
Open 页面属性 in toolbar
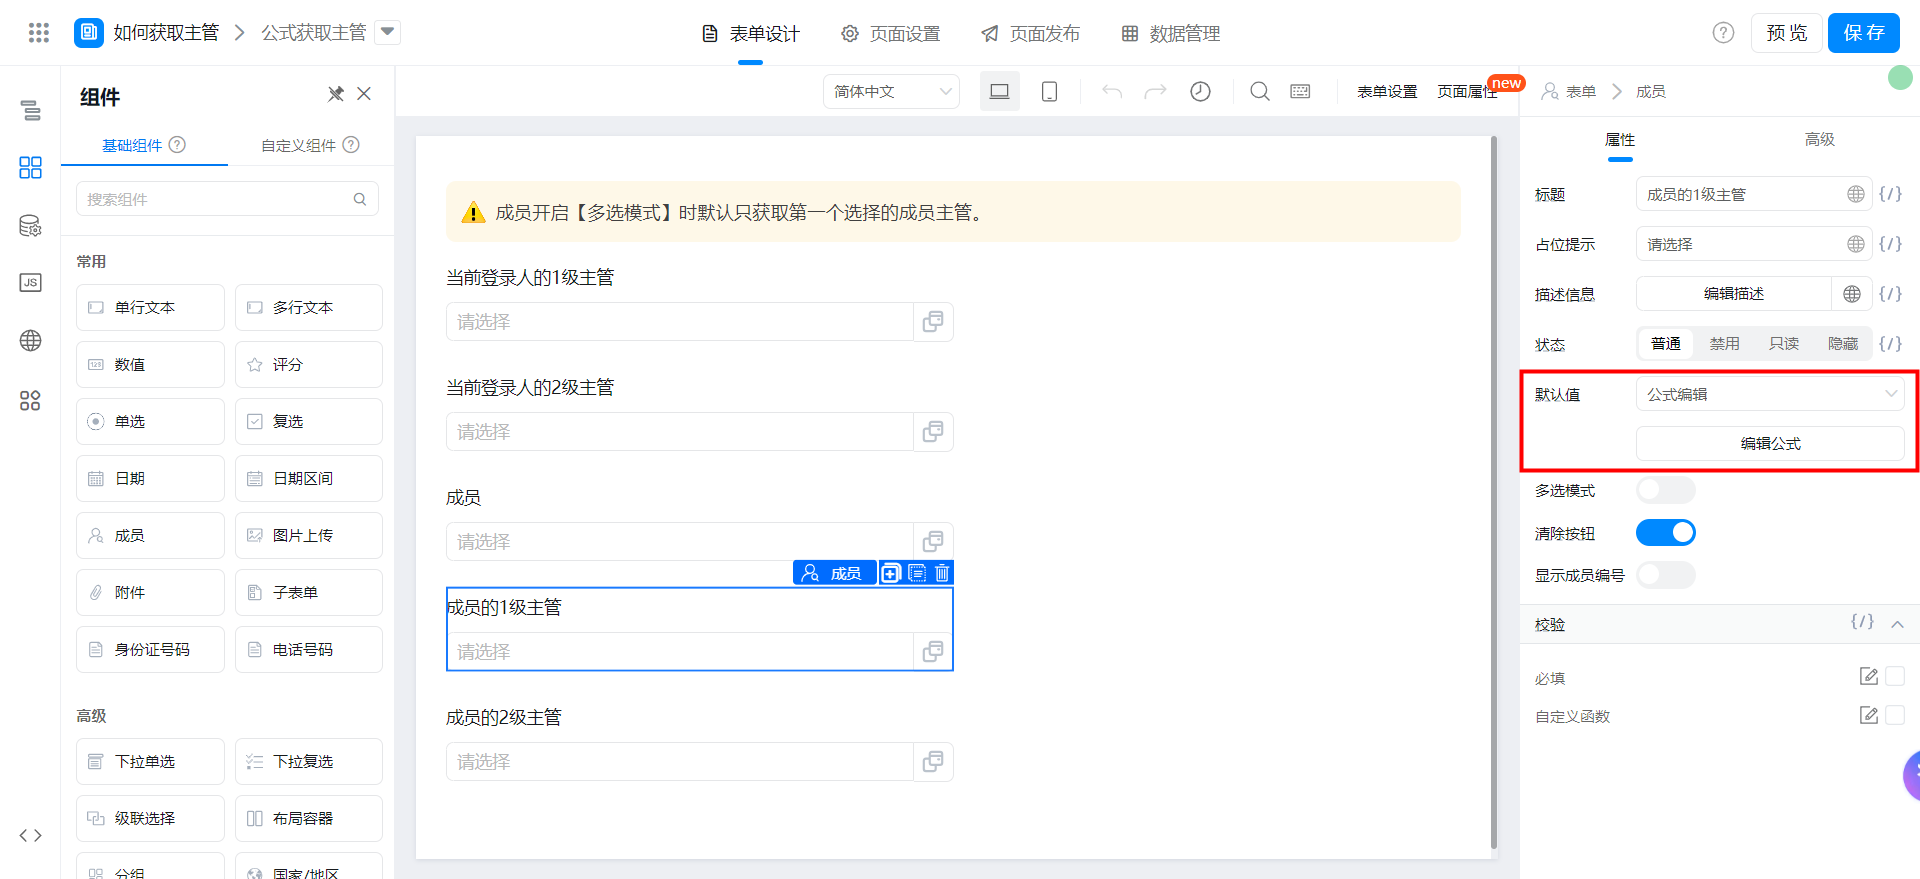(x=1467, y=91)
